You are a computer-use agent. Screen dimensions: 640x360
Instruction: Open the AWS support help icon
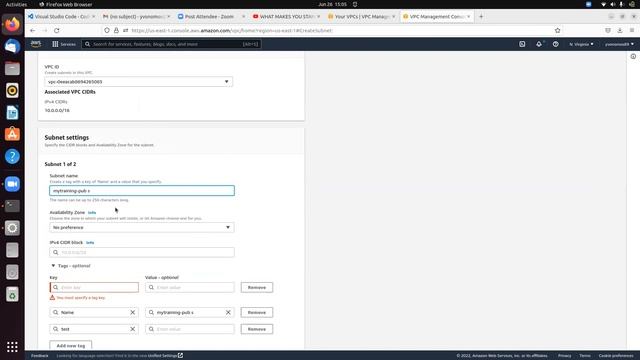[556, 44]
